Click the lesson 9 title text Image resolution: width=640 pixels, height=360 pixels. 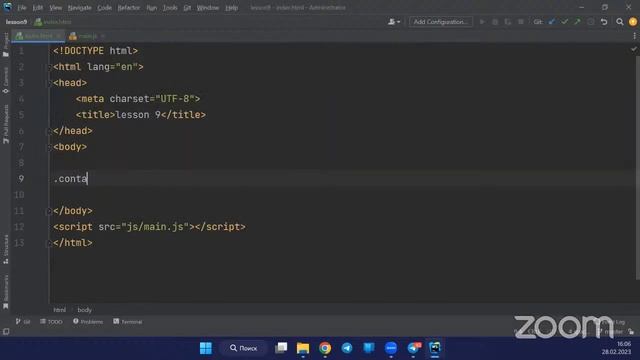tap(138, 115)
